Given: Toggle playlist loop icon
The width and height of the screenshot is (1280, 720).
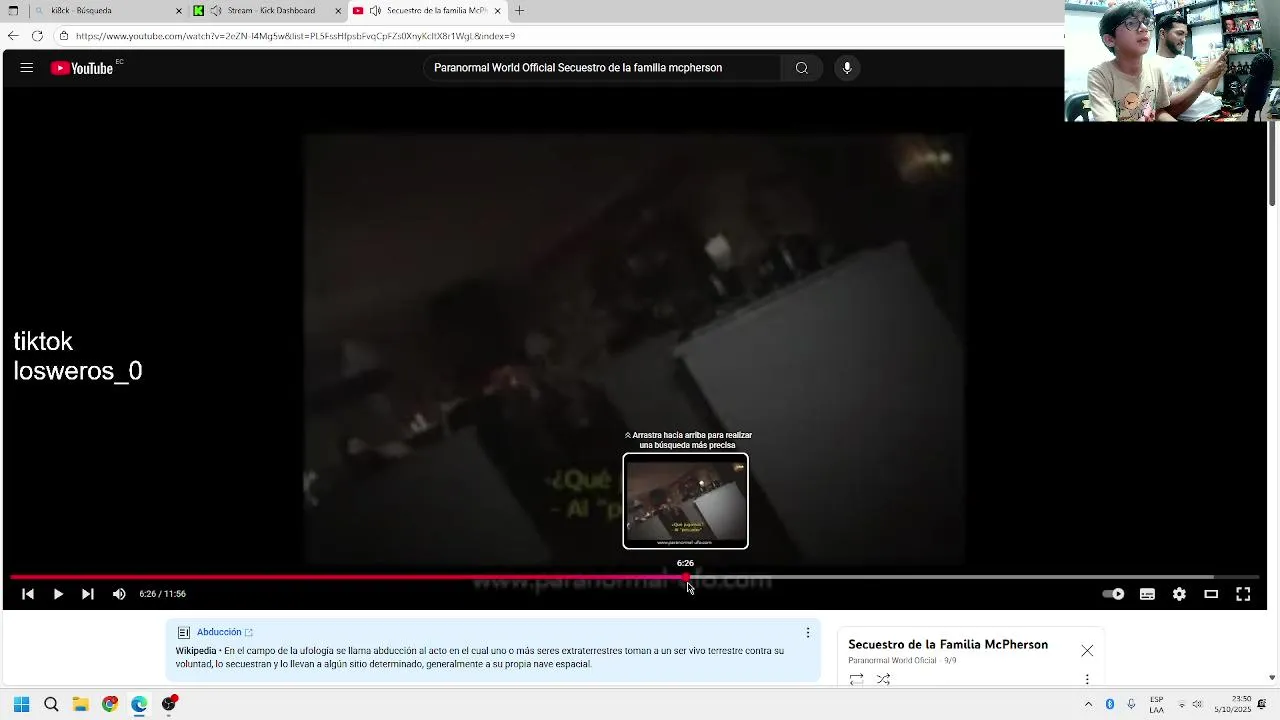Looking at the screenshot, I should 856,679.
